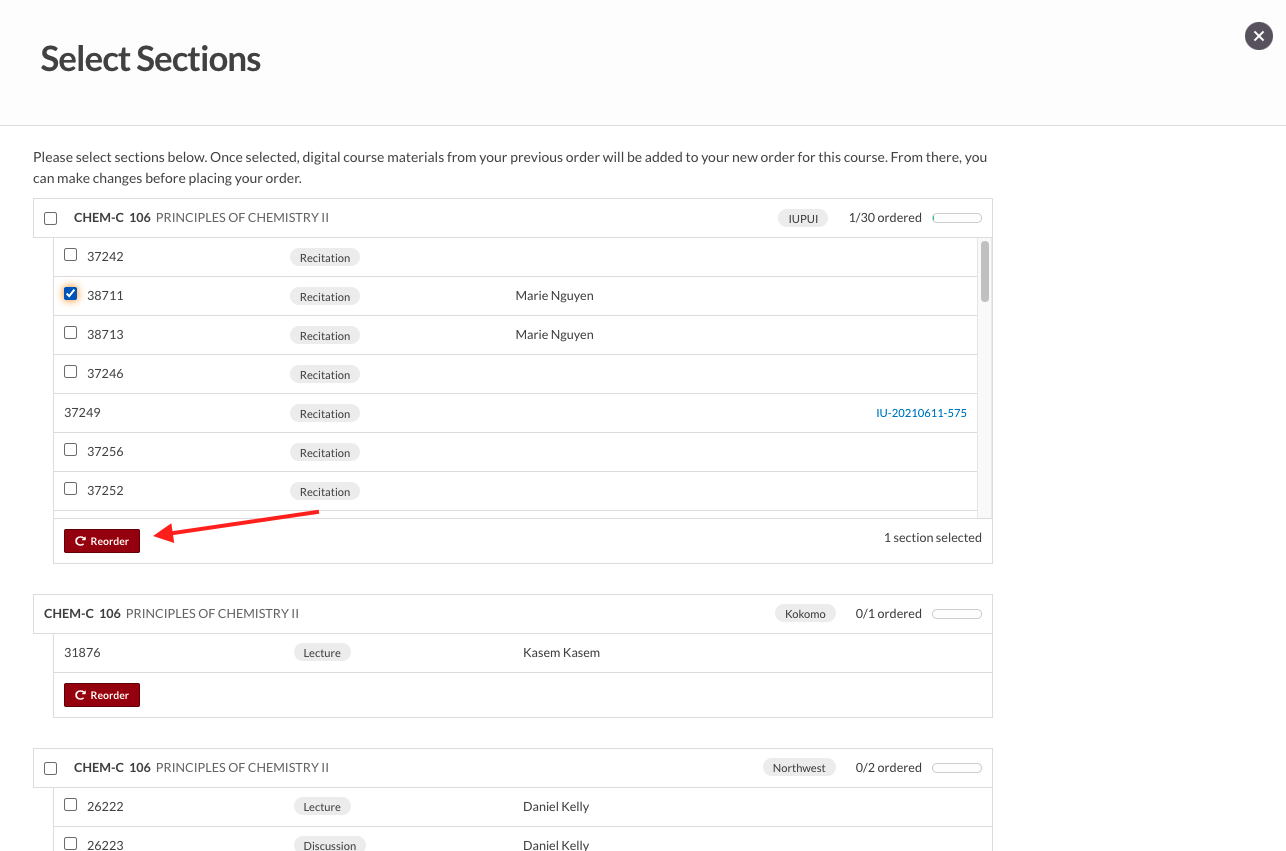The height and width of the screenshot is (851, 1286).
Task: Click section number 37249
Action: point(82,412)
